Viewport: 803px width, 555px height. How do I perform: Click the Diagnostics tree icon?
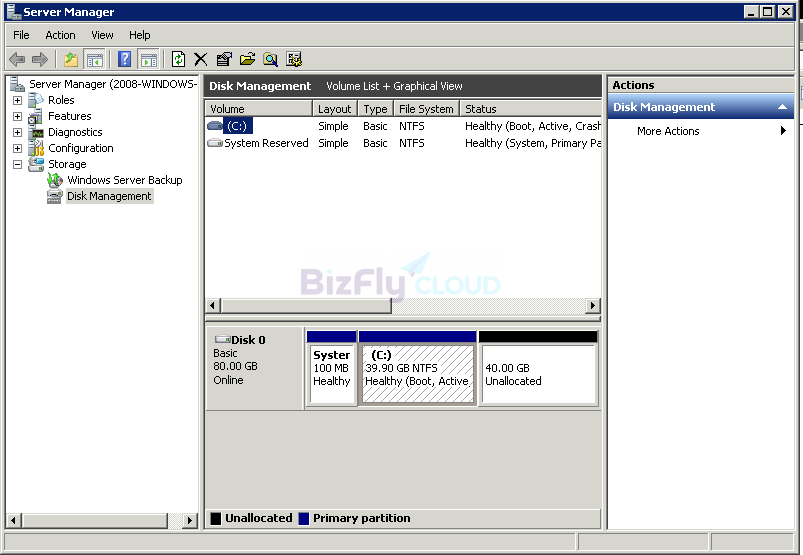coord(36,132)
